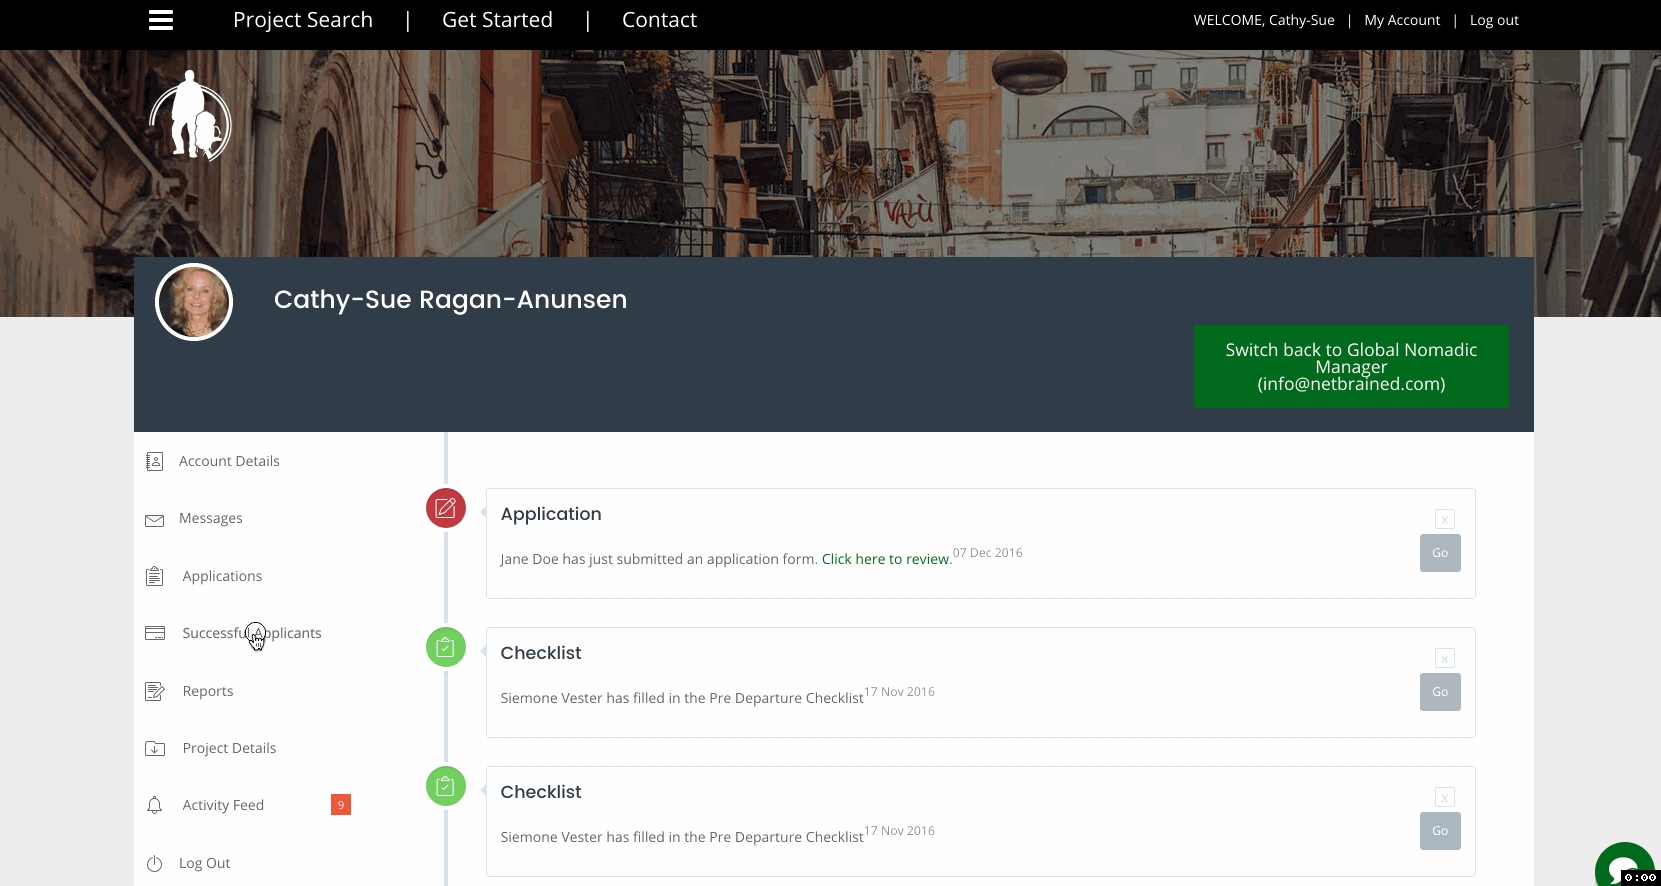Click the Account Details sidebar icon
Viewport: 1661px width, 886px height.
155,461
